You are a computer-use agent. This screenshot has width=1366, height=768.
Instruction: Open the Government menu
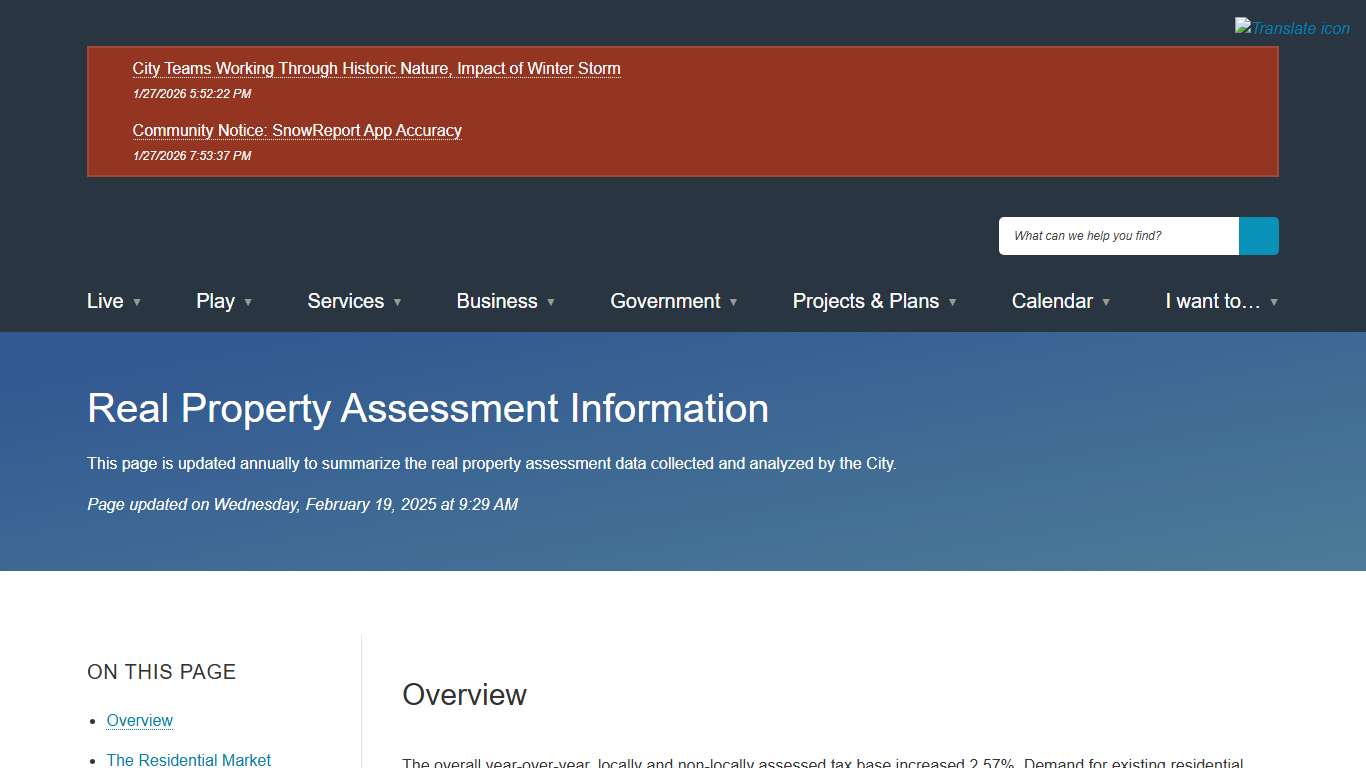665,301
